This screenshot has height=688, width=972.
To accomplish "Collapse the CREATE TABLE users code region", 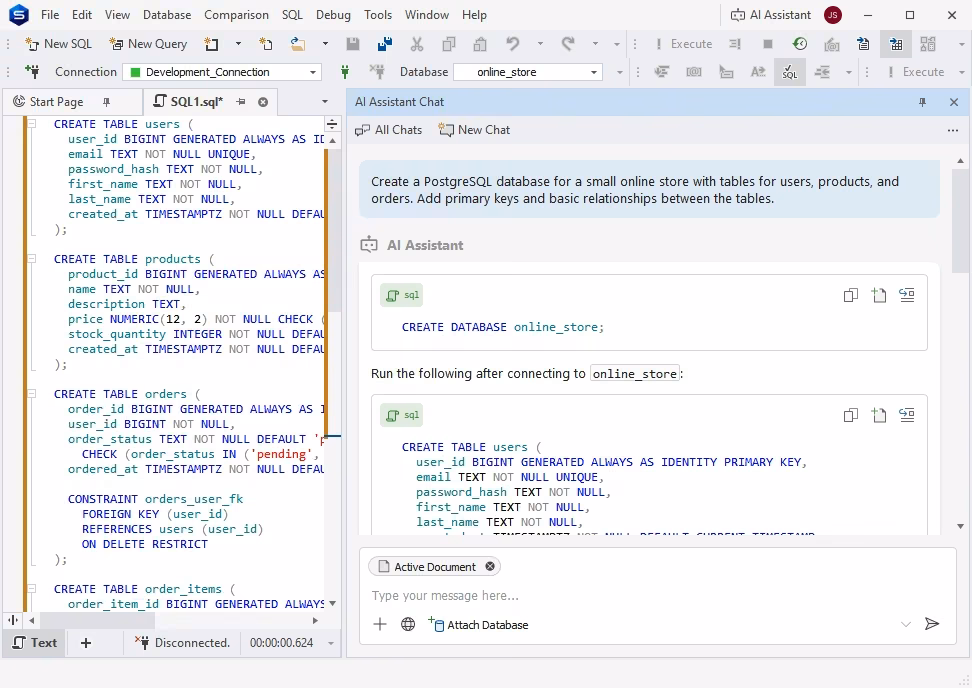I will (x=33, y=124).
